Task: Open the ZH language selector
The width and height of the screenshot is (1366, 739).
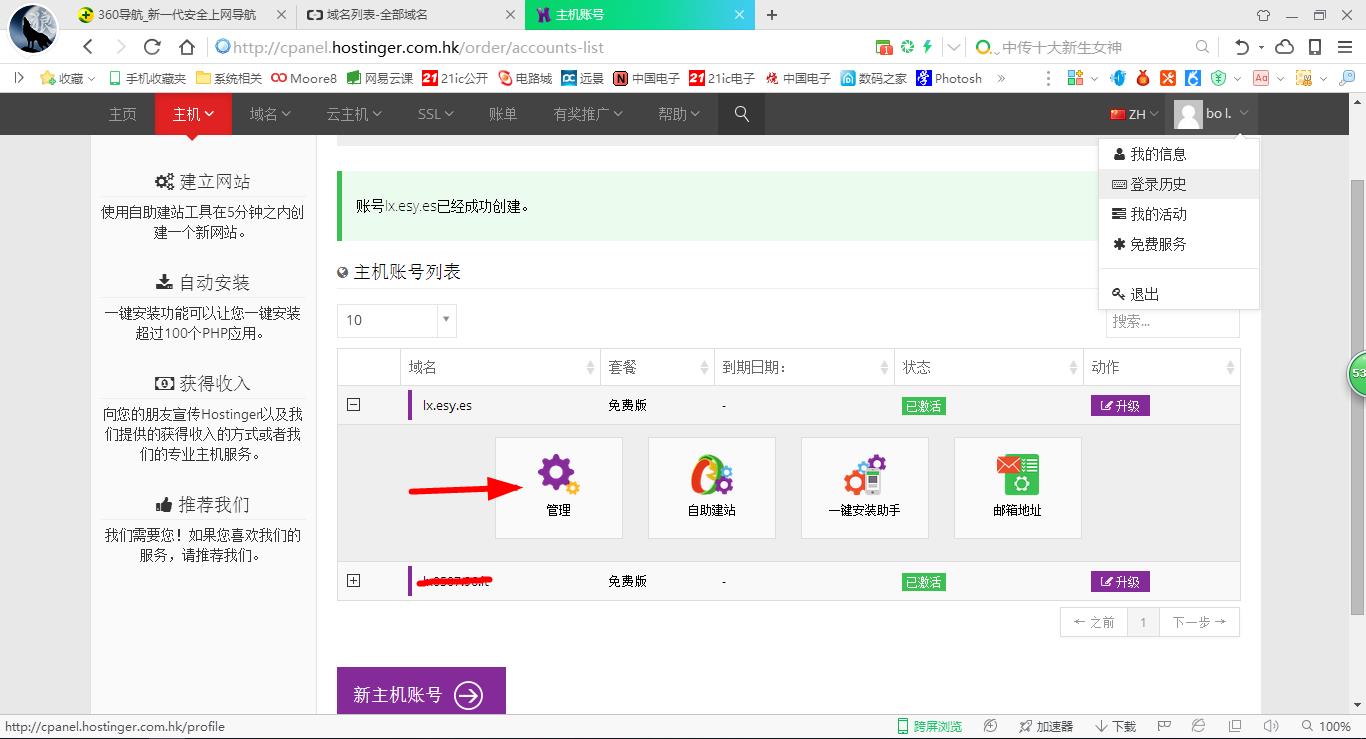Action: (x=1131, y=114)
